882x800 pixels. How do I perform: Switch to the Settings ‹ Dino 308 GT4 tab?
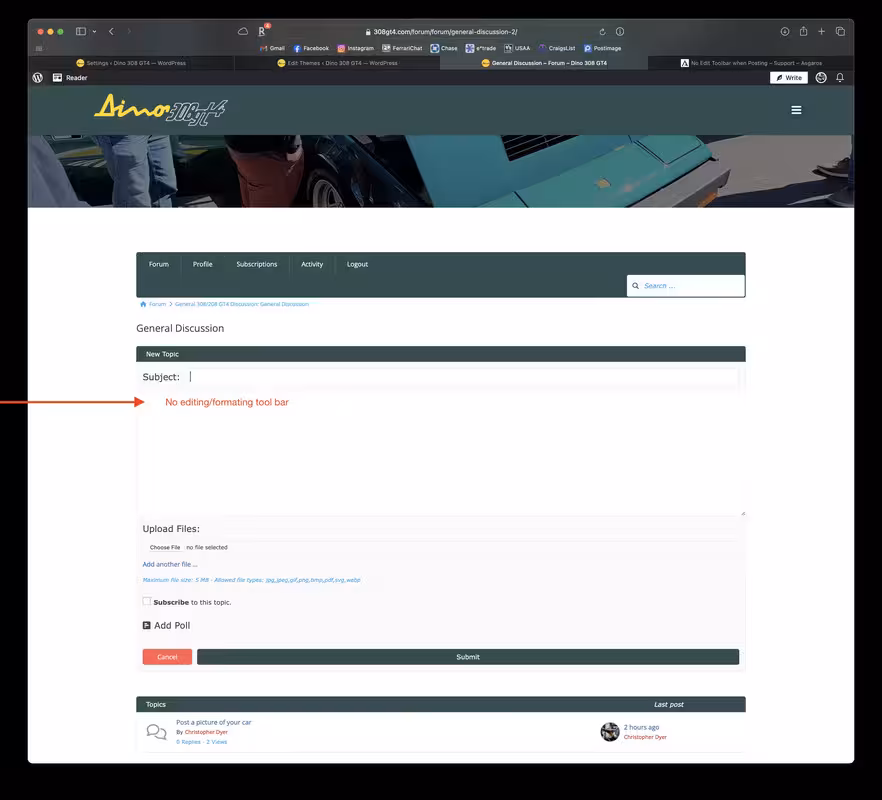coord(131,63)
